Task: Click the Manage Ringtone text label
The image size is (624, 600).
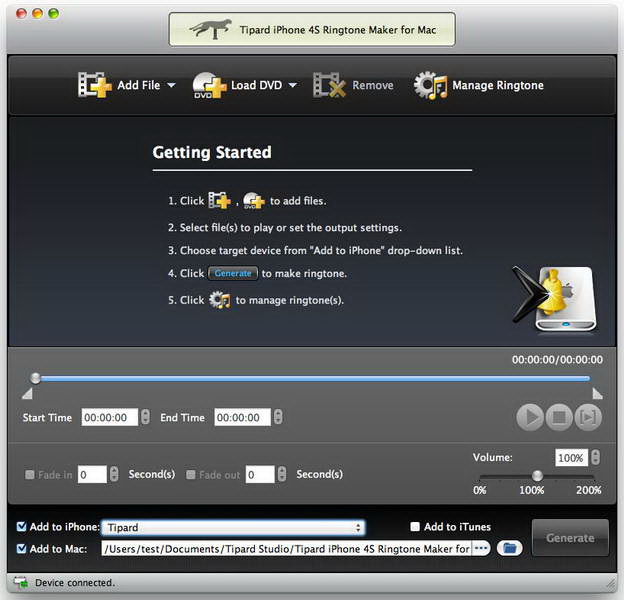Action: coord(498,85)
